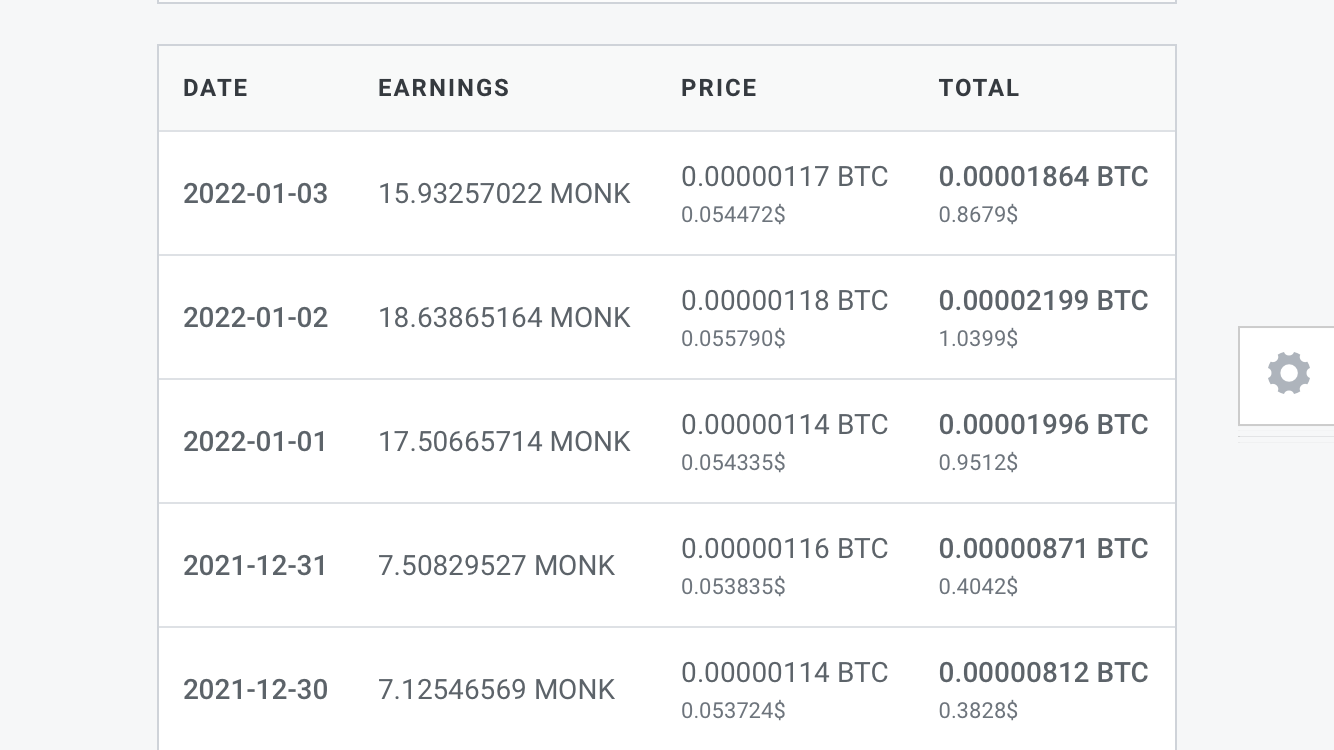Click earnings 15.93257022 MONK
Image resolution: width=1334 pixels, height=750 pixels.
(x=504, y=193)
